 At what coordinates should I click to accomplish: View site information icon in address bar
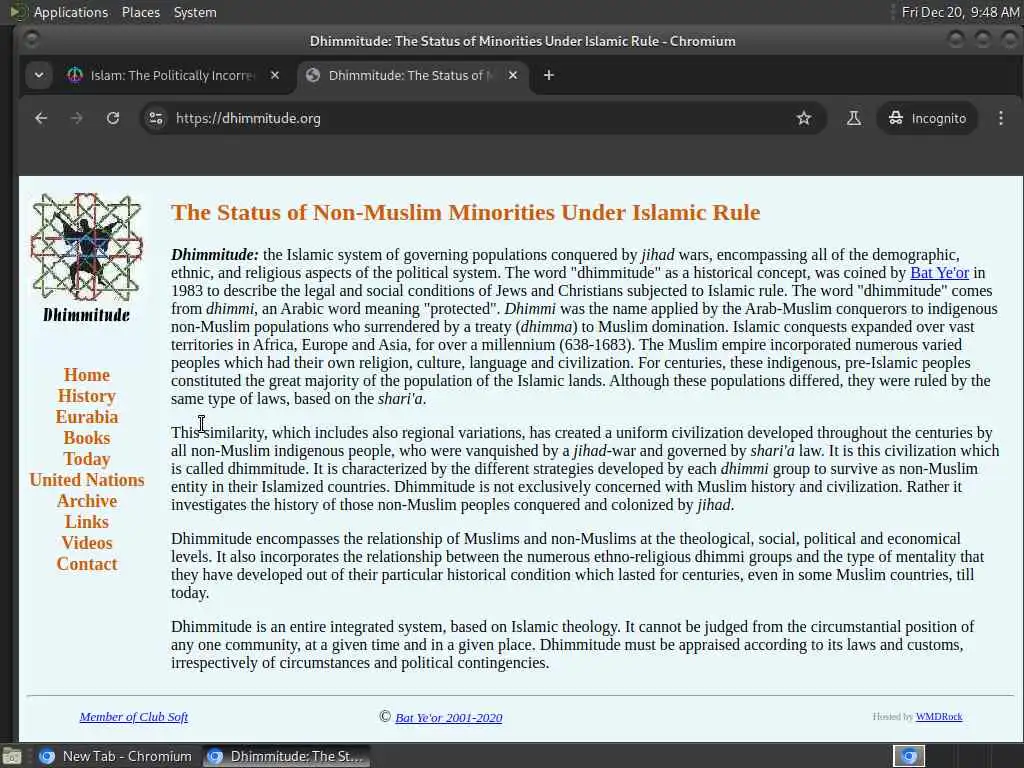pos(156,118)
